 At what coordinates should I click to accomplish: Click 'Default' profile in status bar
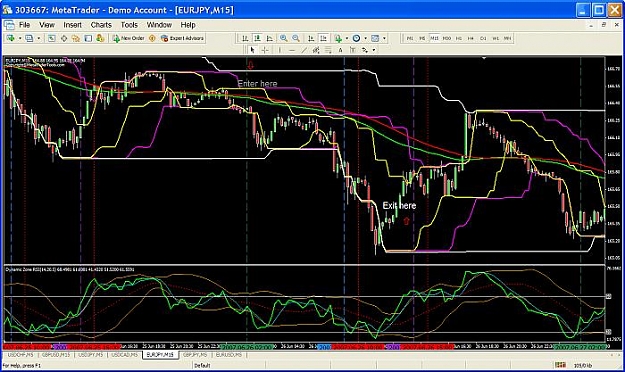202,365
